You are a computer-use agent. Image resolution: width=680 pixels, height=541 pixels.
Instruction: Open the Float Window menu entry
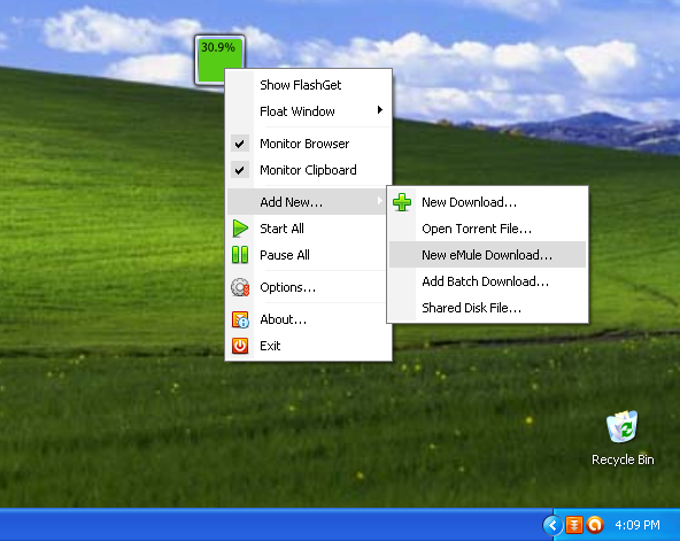(308, 111)
